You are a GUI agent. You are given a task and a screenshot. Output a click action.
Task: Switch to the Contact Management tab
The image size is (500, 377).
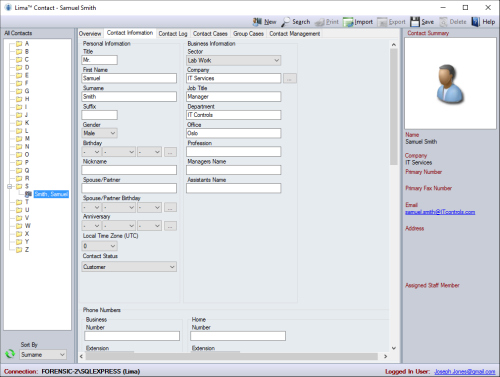[x=295, y=34]
